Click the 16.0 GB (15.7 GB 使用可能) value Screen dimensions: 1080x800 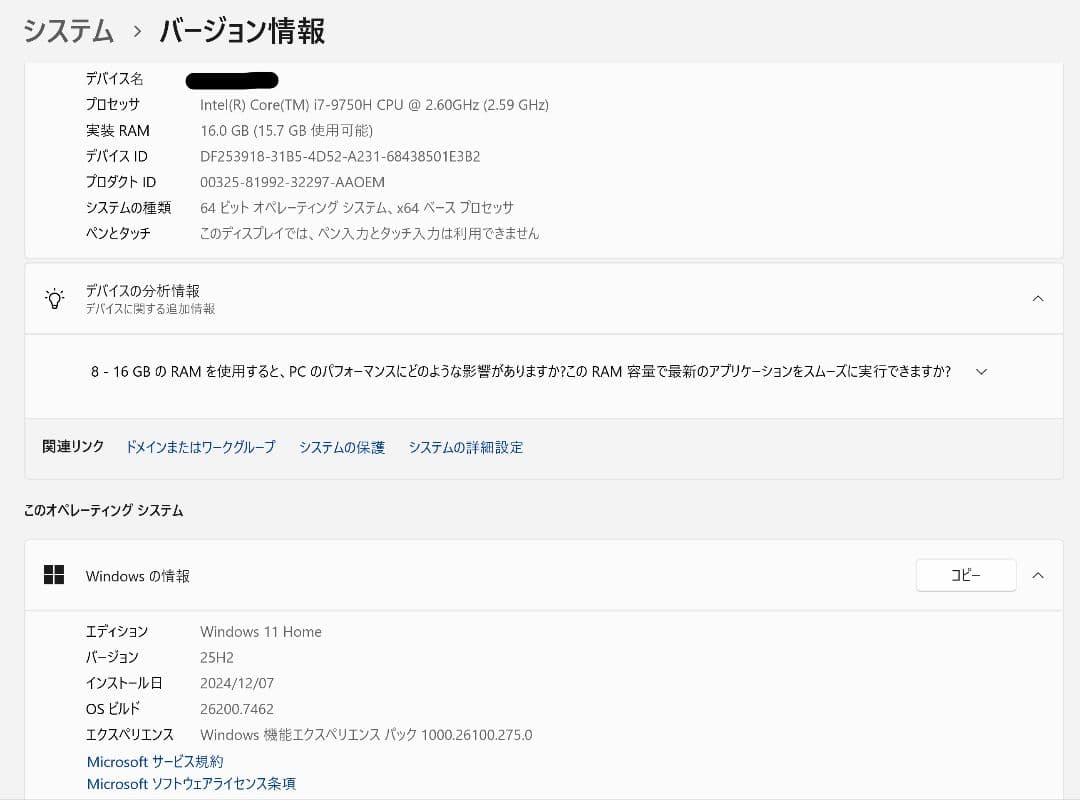pyautogui.click(x=287, y=130)
